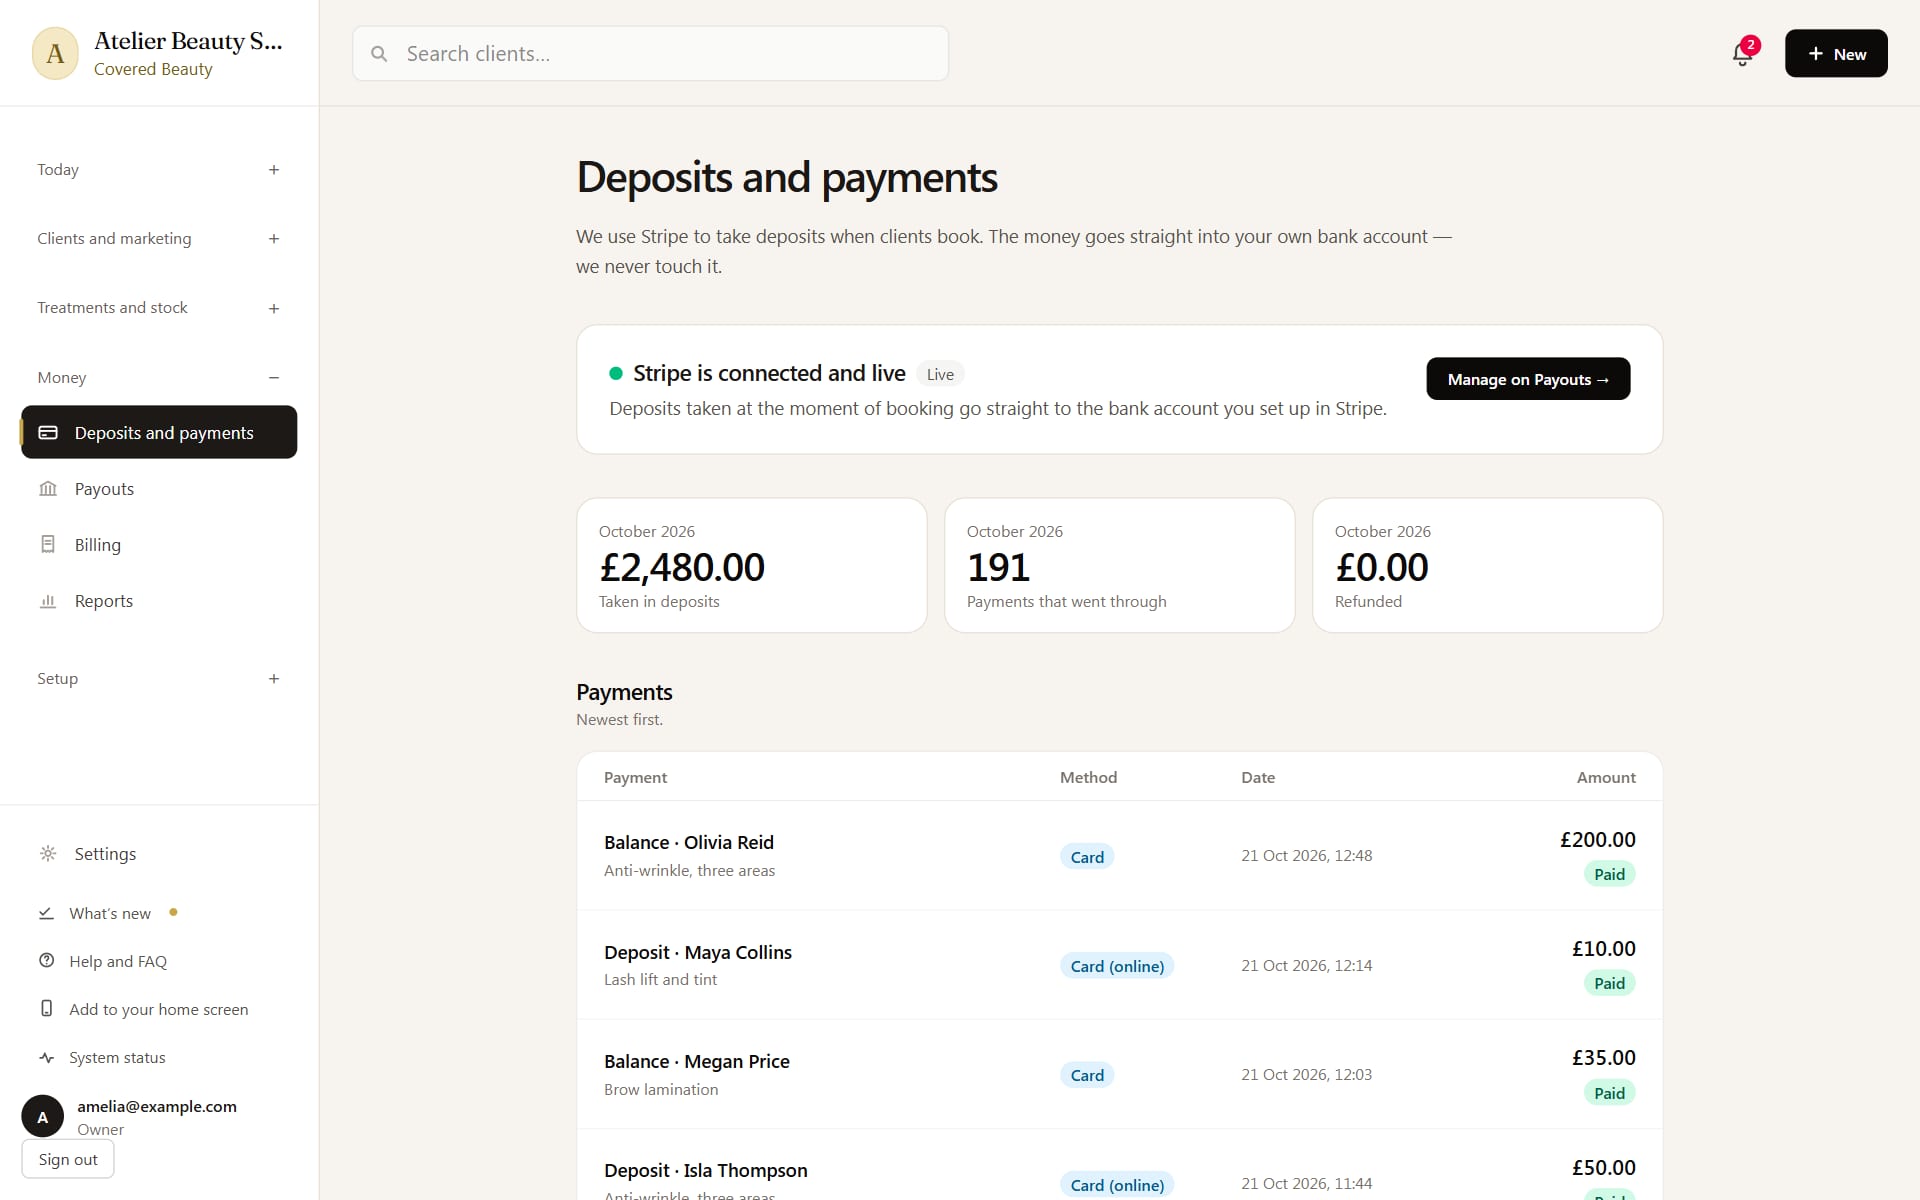Click the Payouts bank icon

click(x=48, y=489)
